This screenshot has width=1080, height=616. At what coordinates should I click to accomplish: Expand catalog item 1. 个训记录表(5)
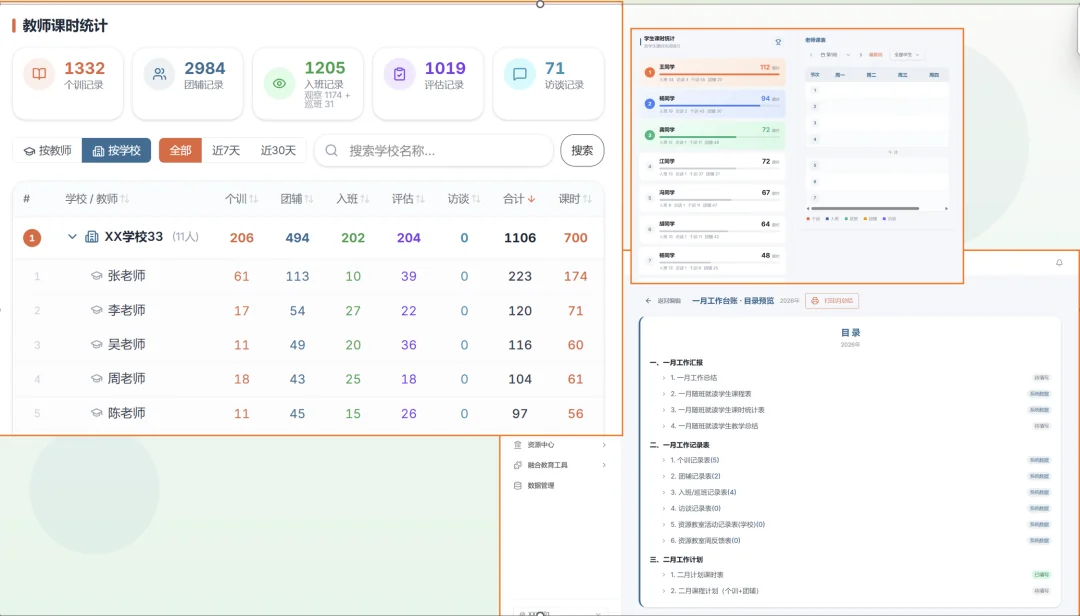664,460
